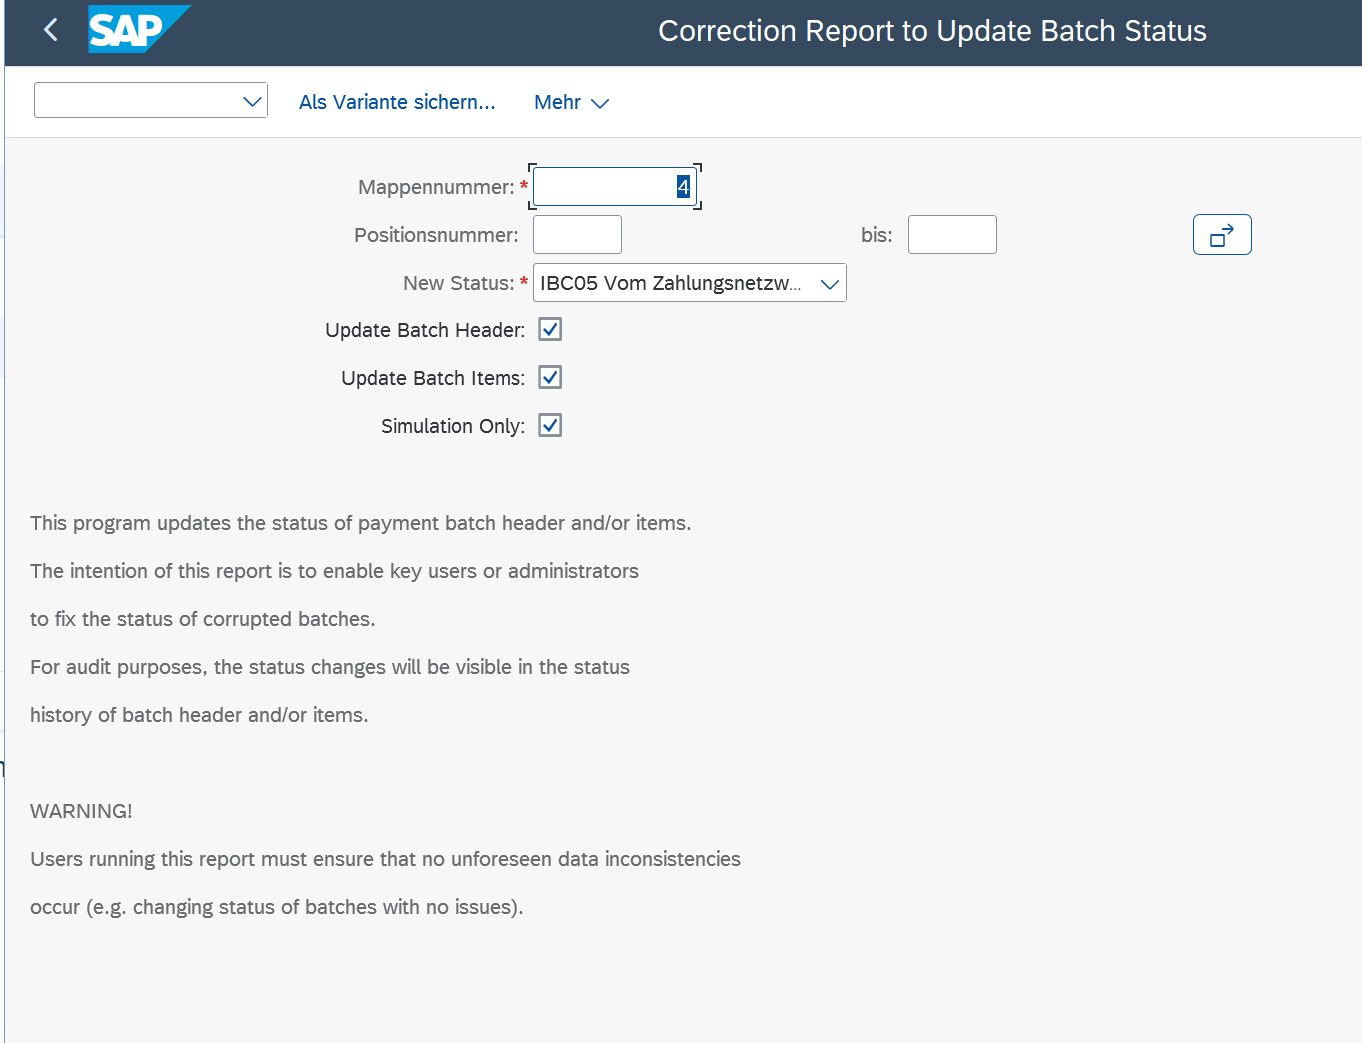
Task: Click the Correction Report page title
Action: click(931, 31)
